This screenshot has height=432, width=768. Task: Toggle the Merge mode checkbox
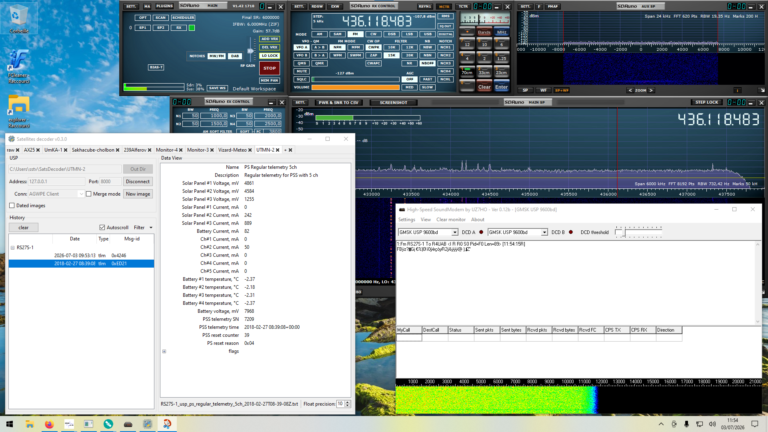pyautogui.click(x=89, y=194)
